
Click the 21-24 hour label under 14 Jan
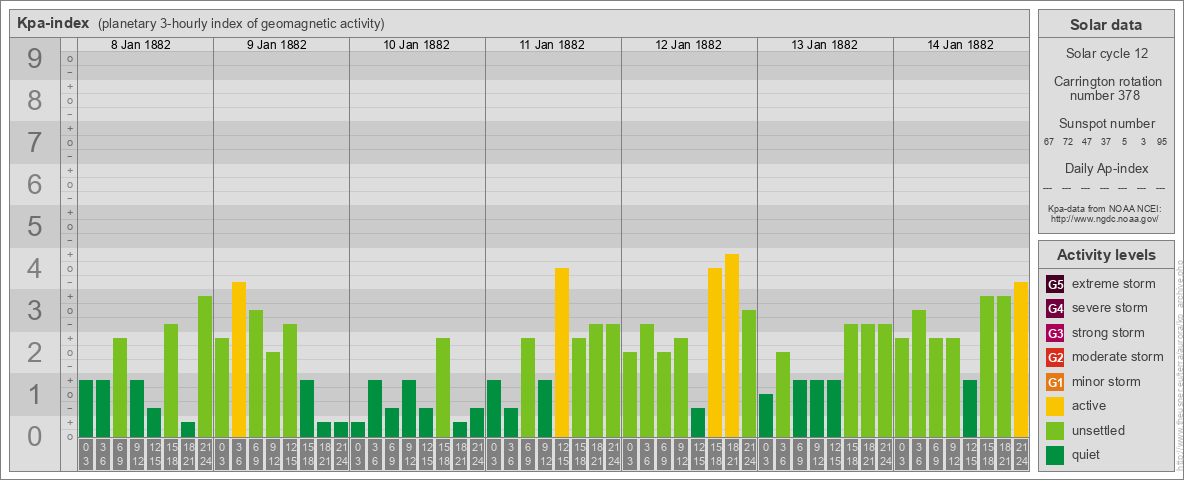[1020, 454]
